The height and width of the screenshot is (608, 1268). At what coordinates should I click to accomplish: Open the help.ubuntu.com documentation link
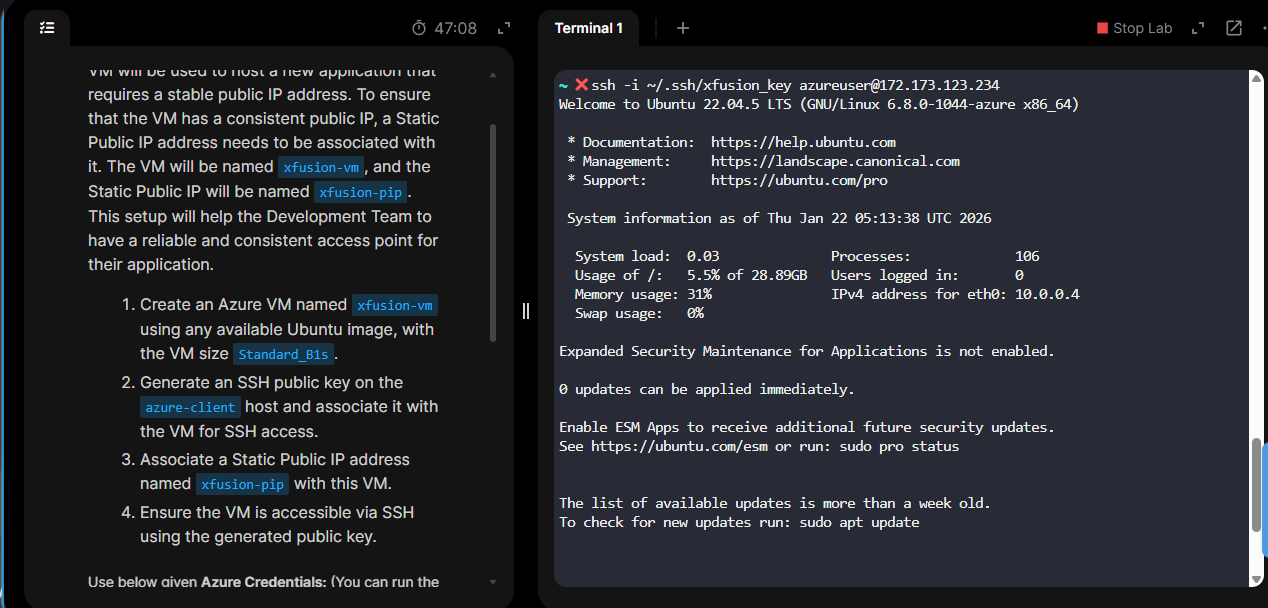(x=803, y=142)
